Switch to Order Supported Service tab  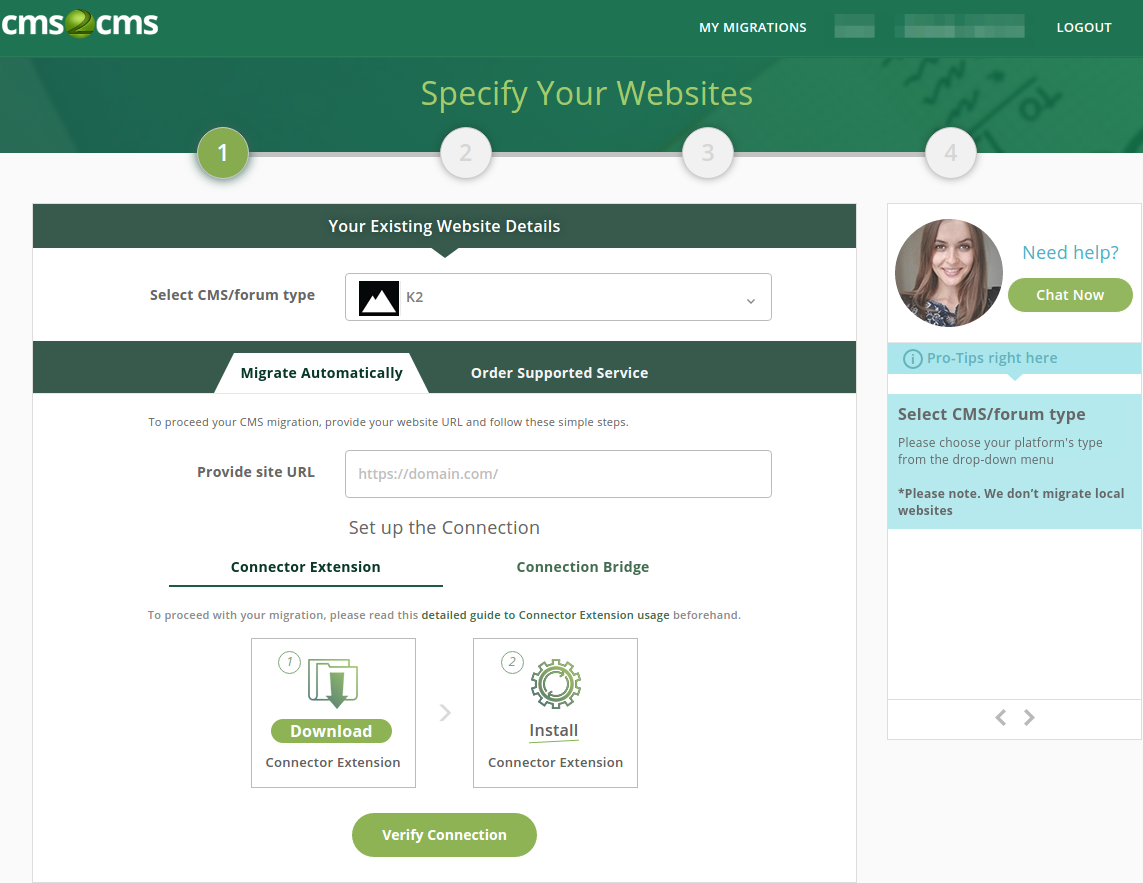pyautogui.click(x=559, y=373)
